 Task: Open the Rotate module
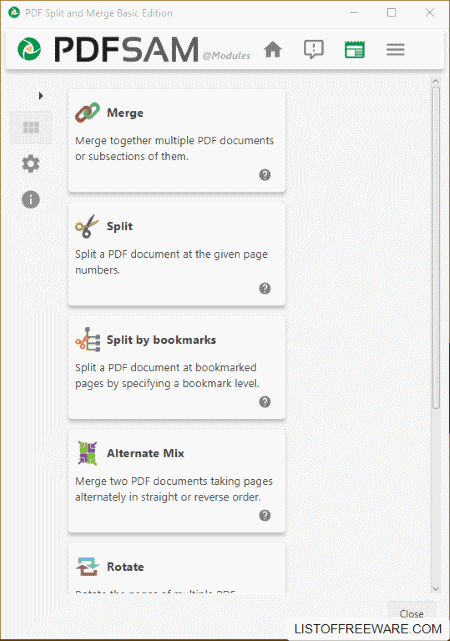click(x=177, y=569)
